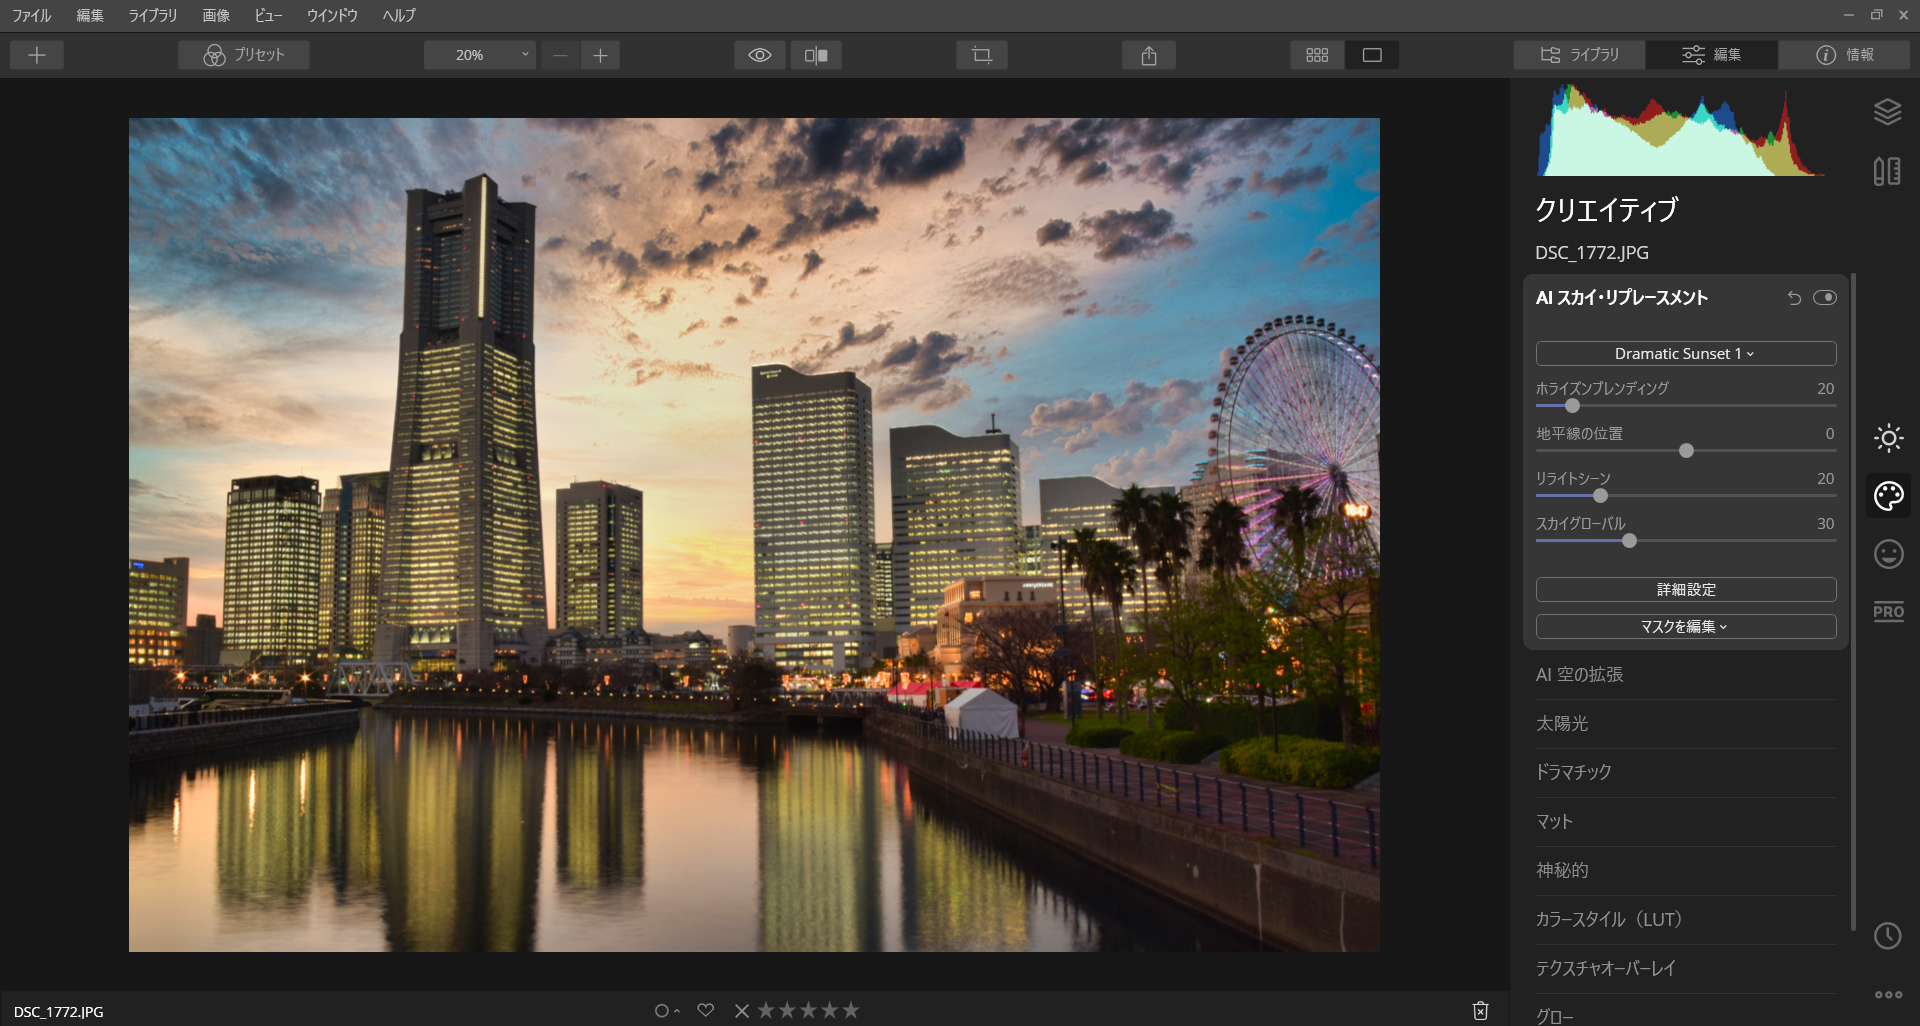Viewport: 1920px width, 1026px height.
Task: Toggle the favorite heart for DSC_1772.JPG
Action: pyautogui.click(x=706, y=1010)
